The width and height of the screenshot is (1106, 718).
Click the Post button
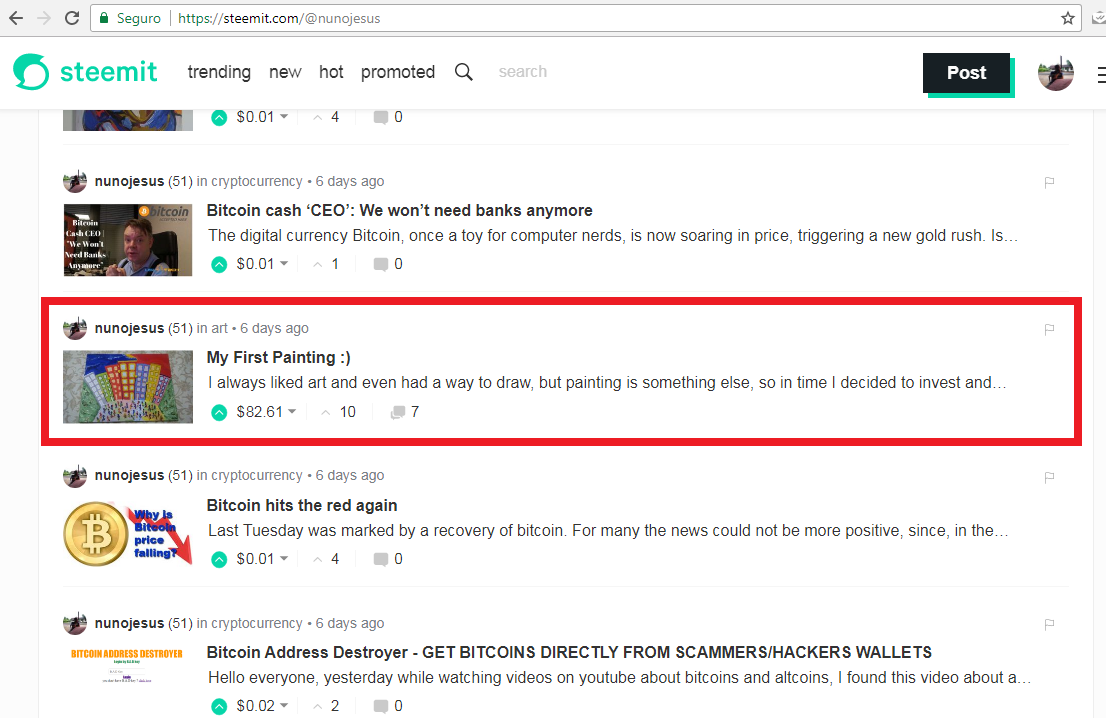[x=966, y=73]
